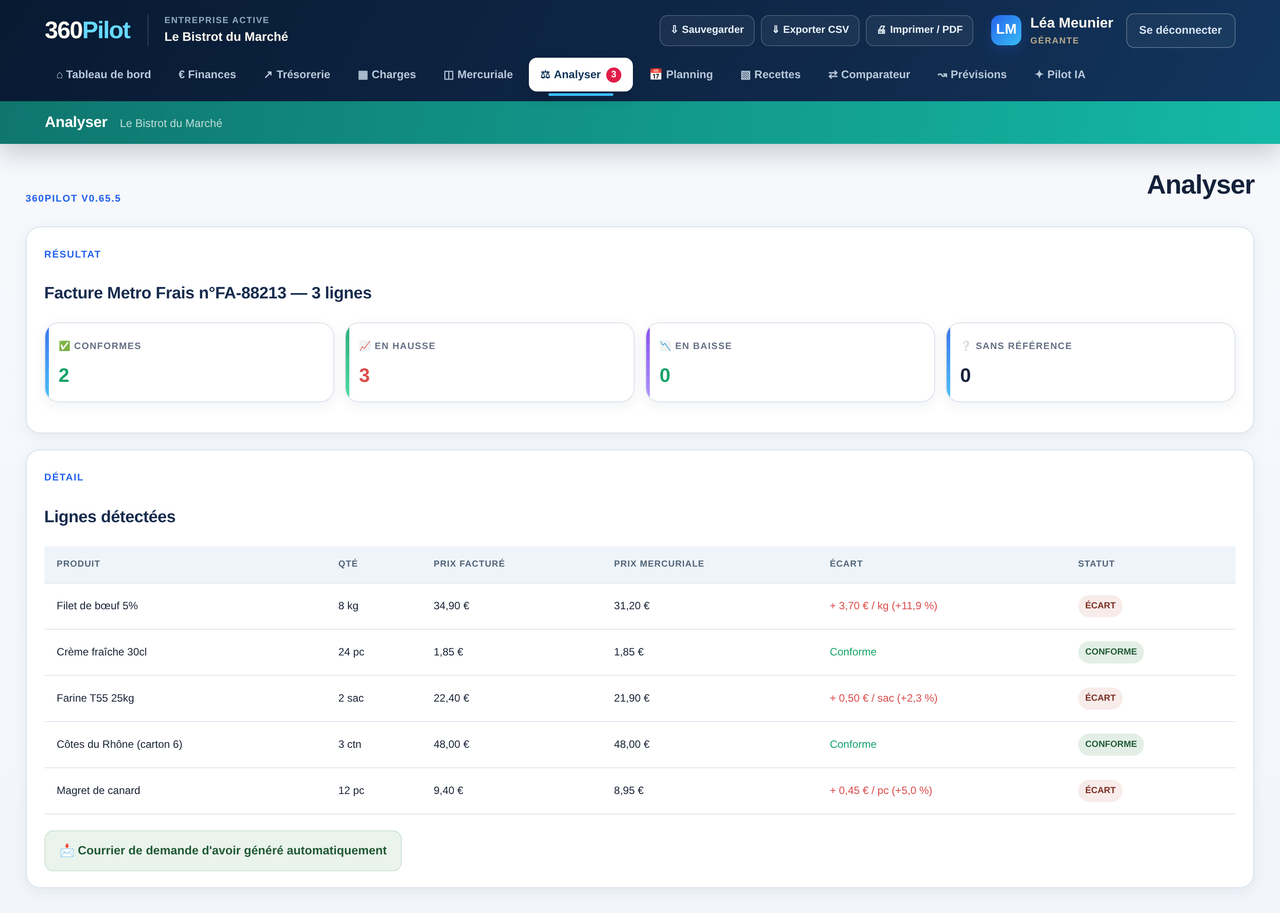Click the LM user avatar
The image size is (1280, 913).
[1006, 30]
